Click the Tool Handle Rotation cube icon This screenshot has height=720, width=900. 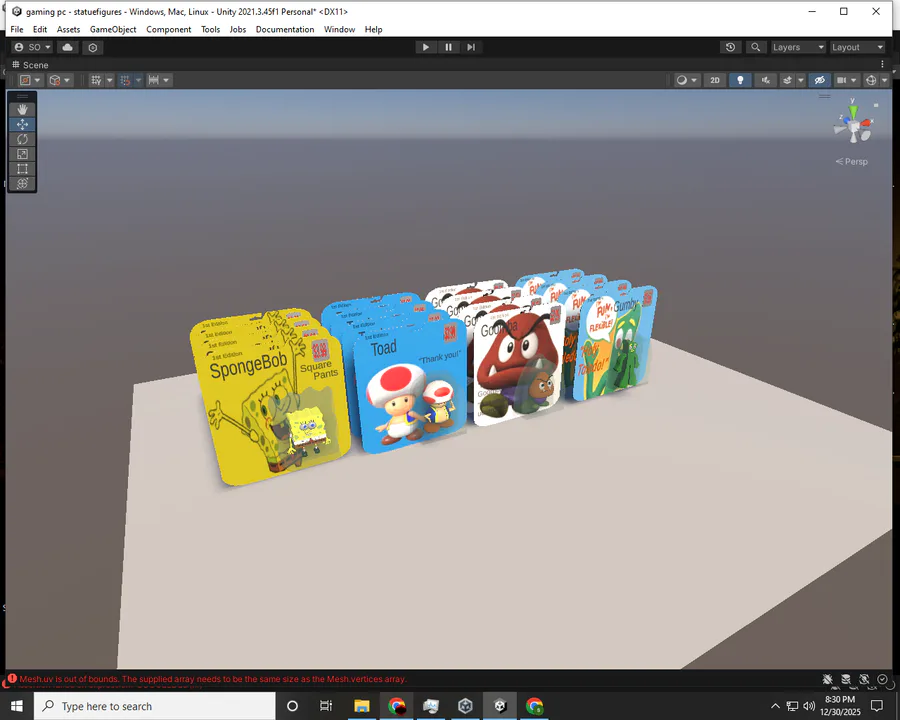(55, 80)
